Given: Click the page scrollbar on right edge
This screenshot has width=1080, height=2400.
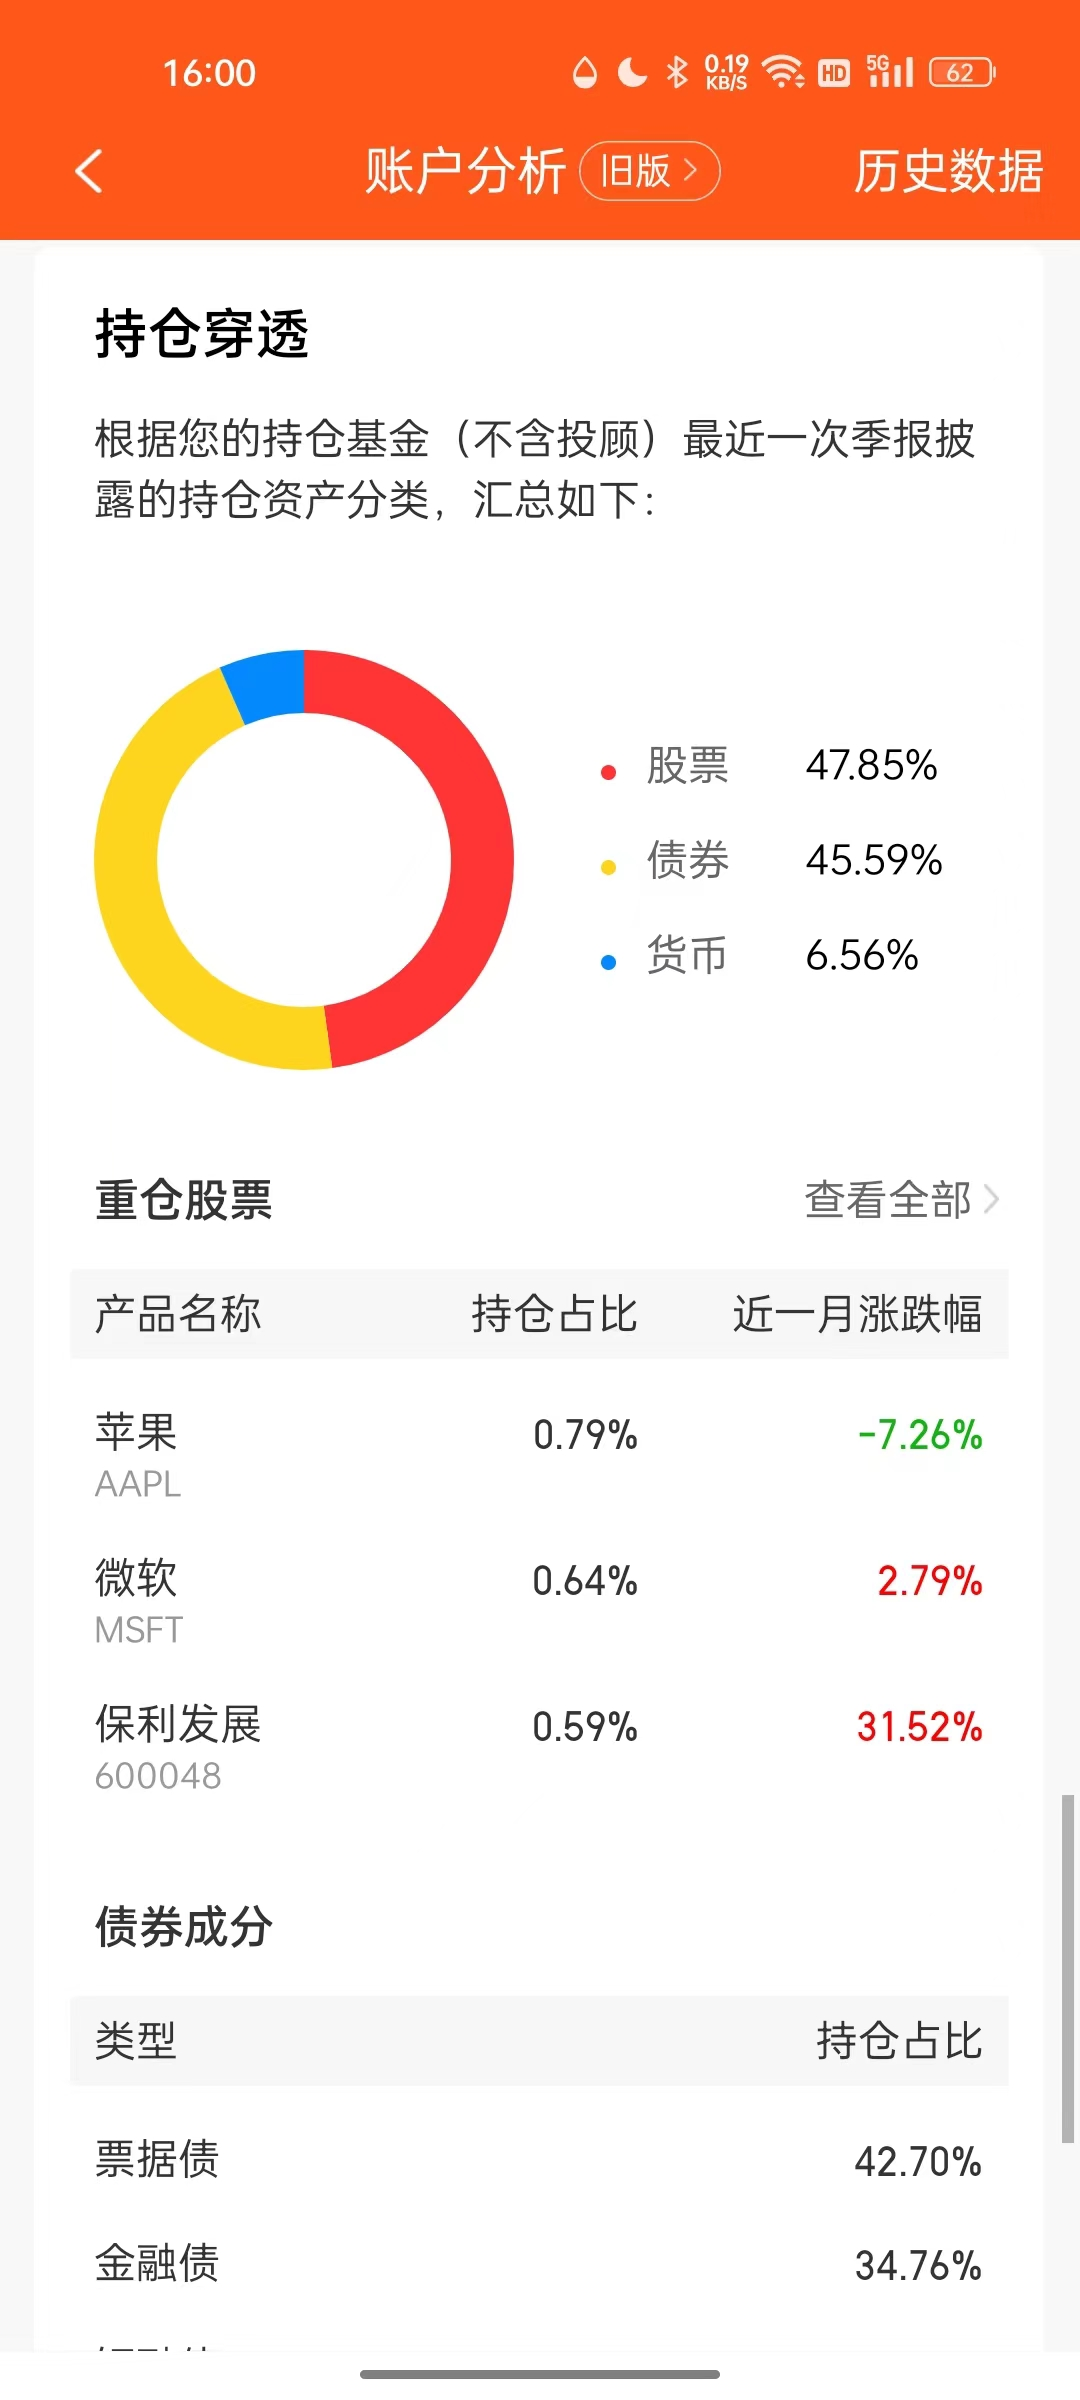Looking at the screenshot, I should coord(1067,1968).
